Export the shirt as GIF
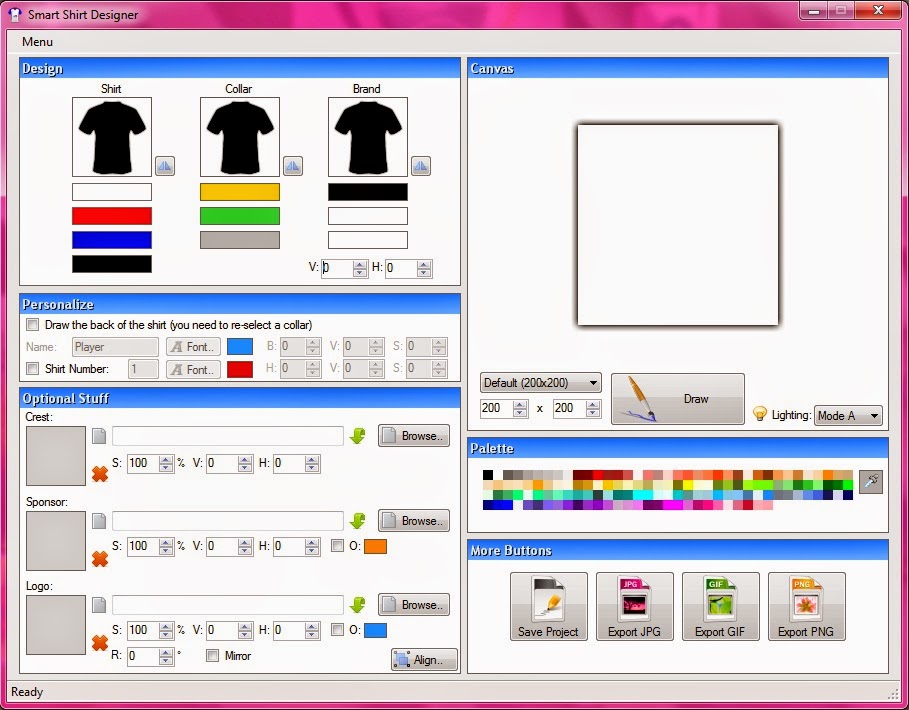 (721, 606)
